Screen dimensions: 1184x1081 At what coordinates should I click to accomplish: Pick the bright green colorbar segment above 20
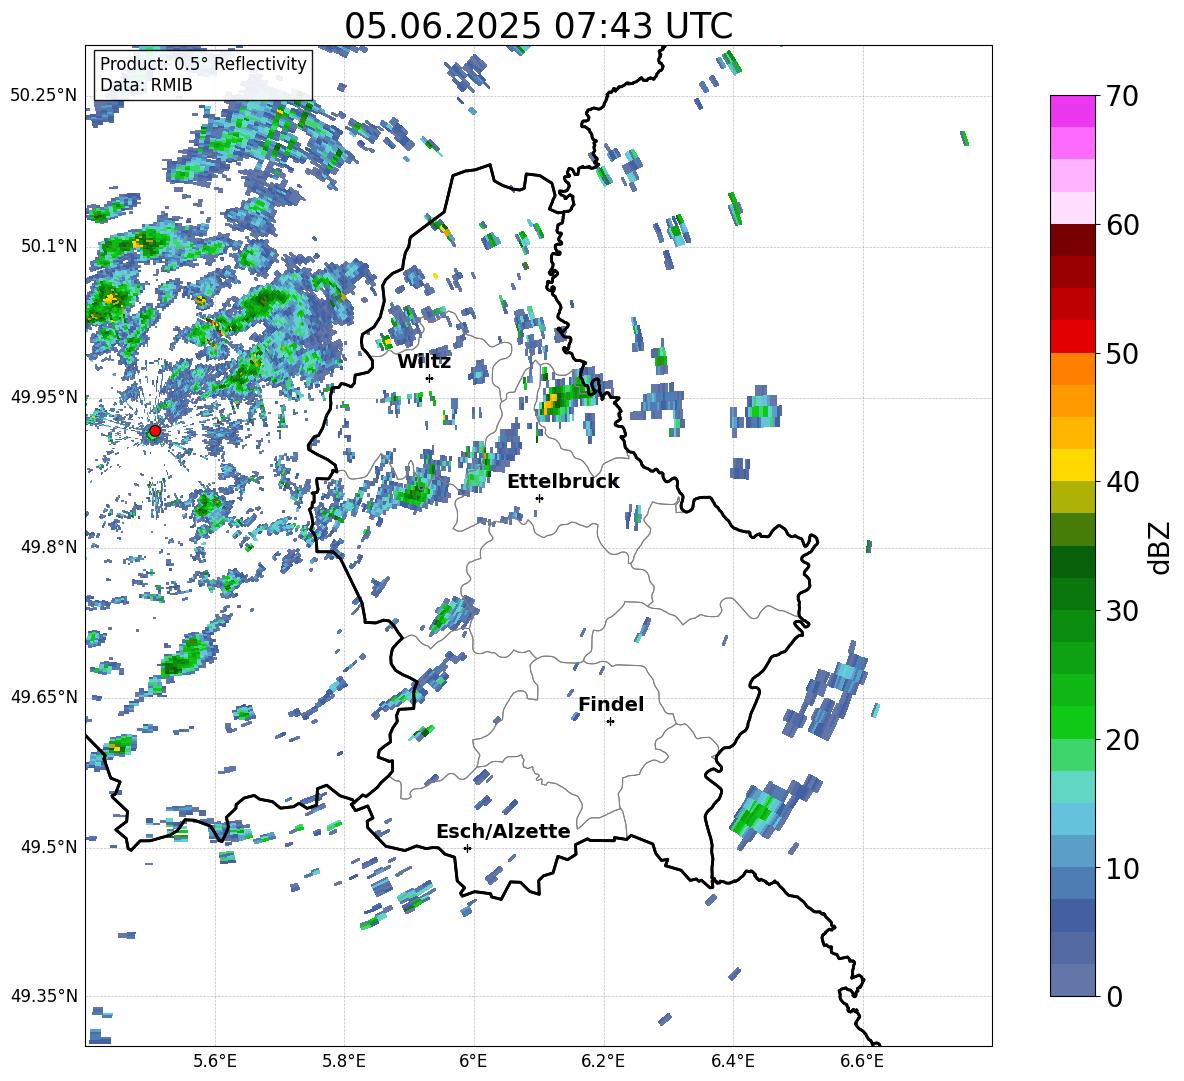[1073, 722]
